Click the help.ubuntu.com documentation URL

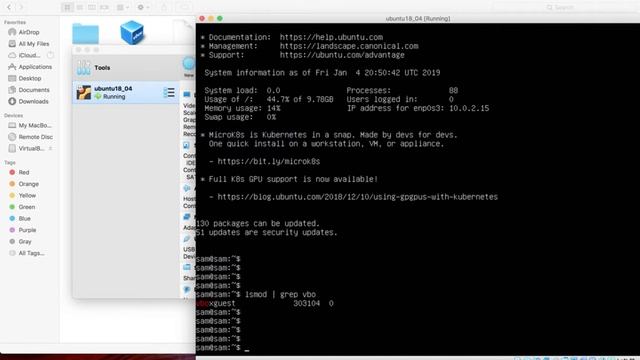click(x=331, y=37)
